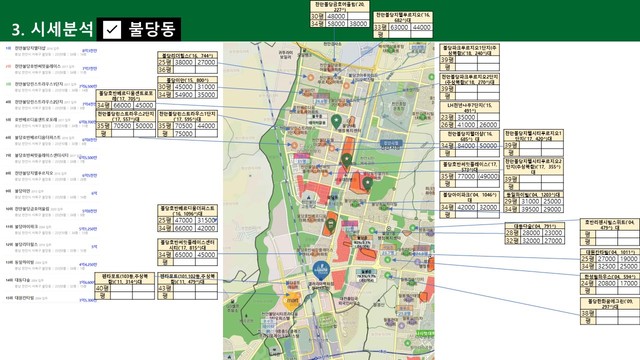640x360 pixels.
Task: Toggle the checkbox beside 불당동 title
Action: point(111,29)
